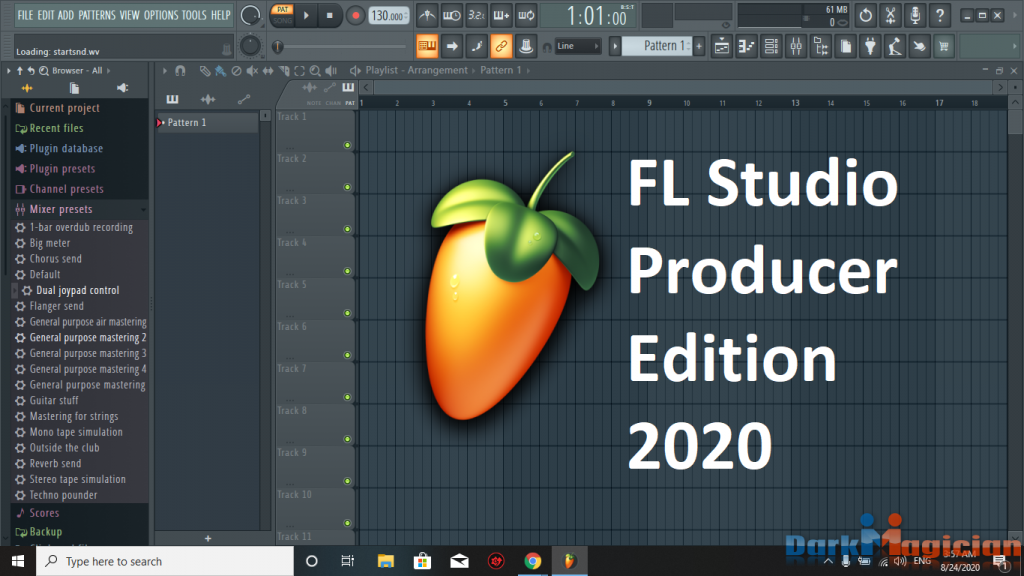The height and width of the screenshot is (576, 1024).
Task: Select the Slice tool in playlist toolbar
Action: click(284, 71)
